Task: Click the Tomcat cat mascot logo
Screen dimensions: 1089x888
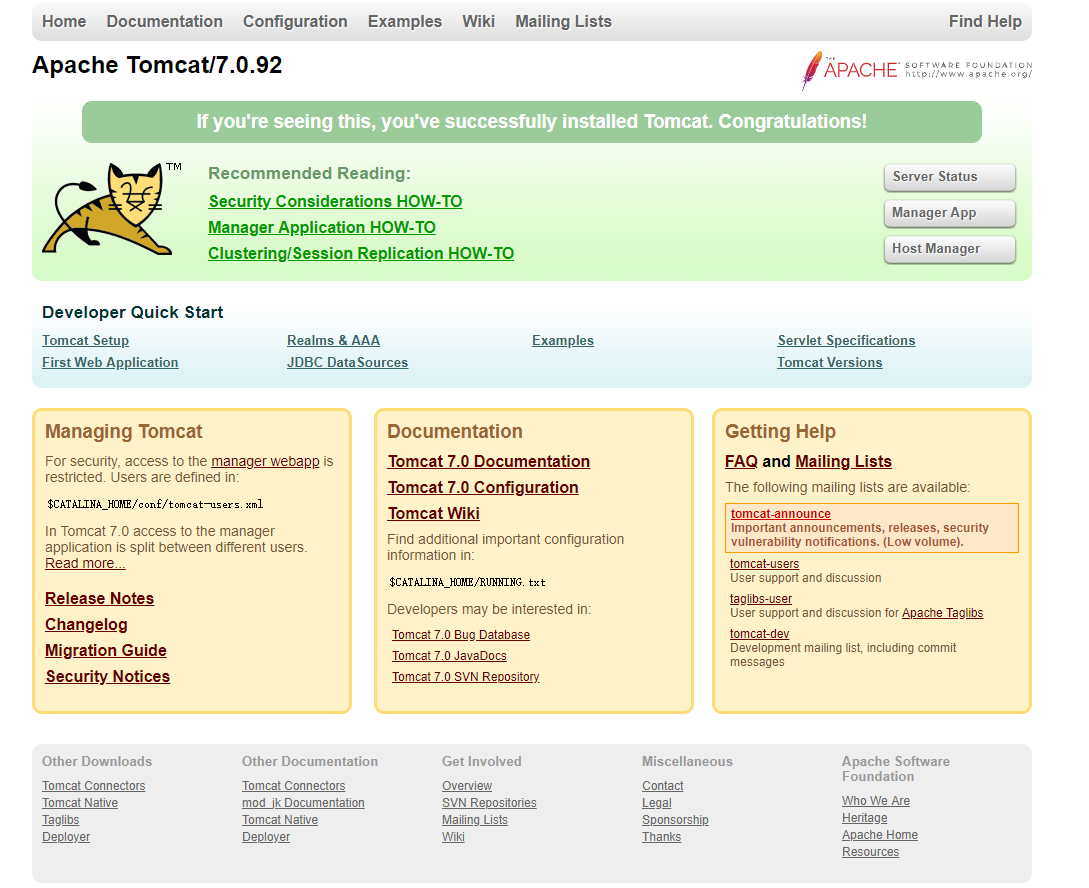Action: coord(111,209)
